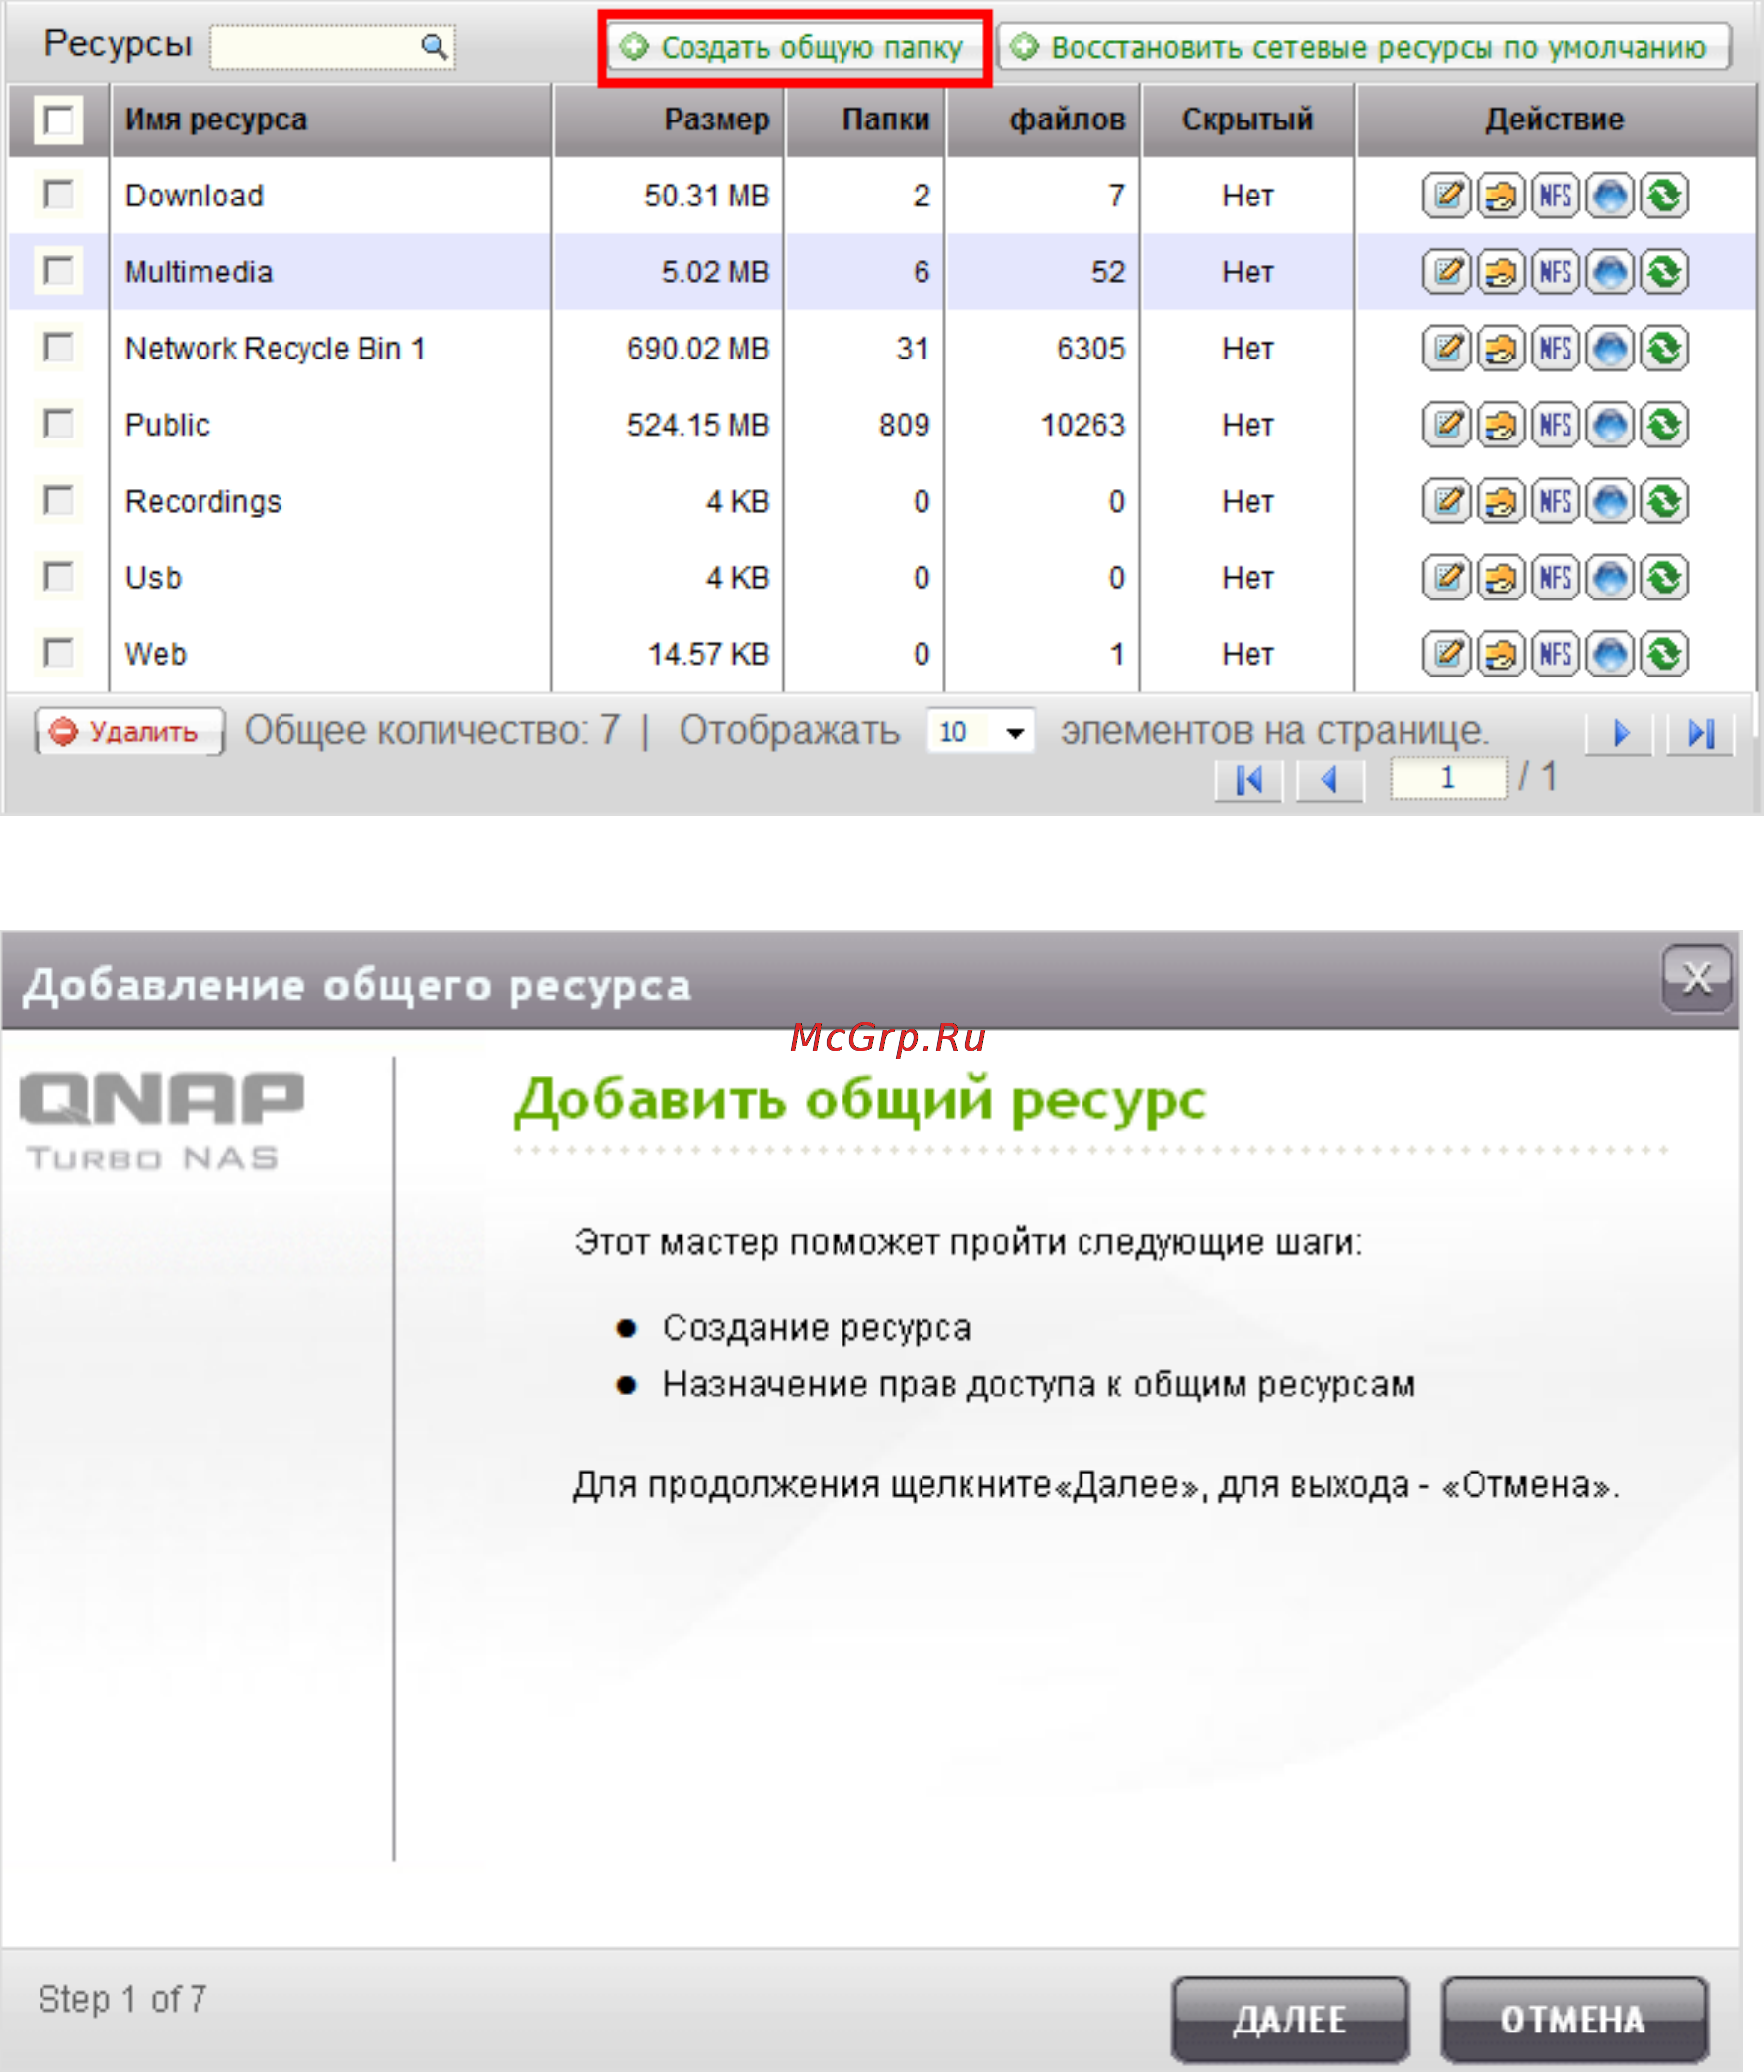1764x2072 pixels.
Task: Refresh the Usb share via green icon
Action: coord(1664,578)
